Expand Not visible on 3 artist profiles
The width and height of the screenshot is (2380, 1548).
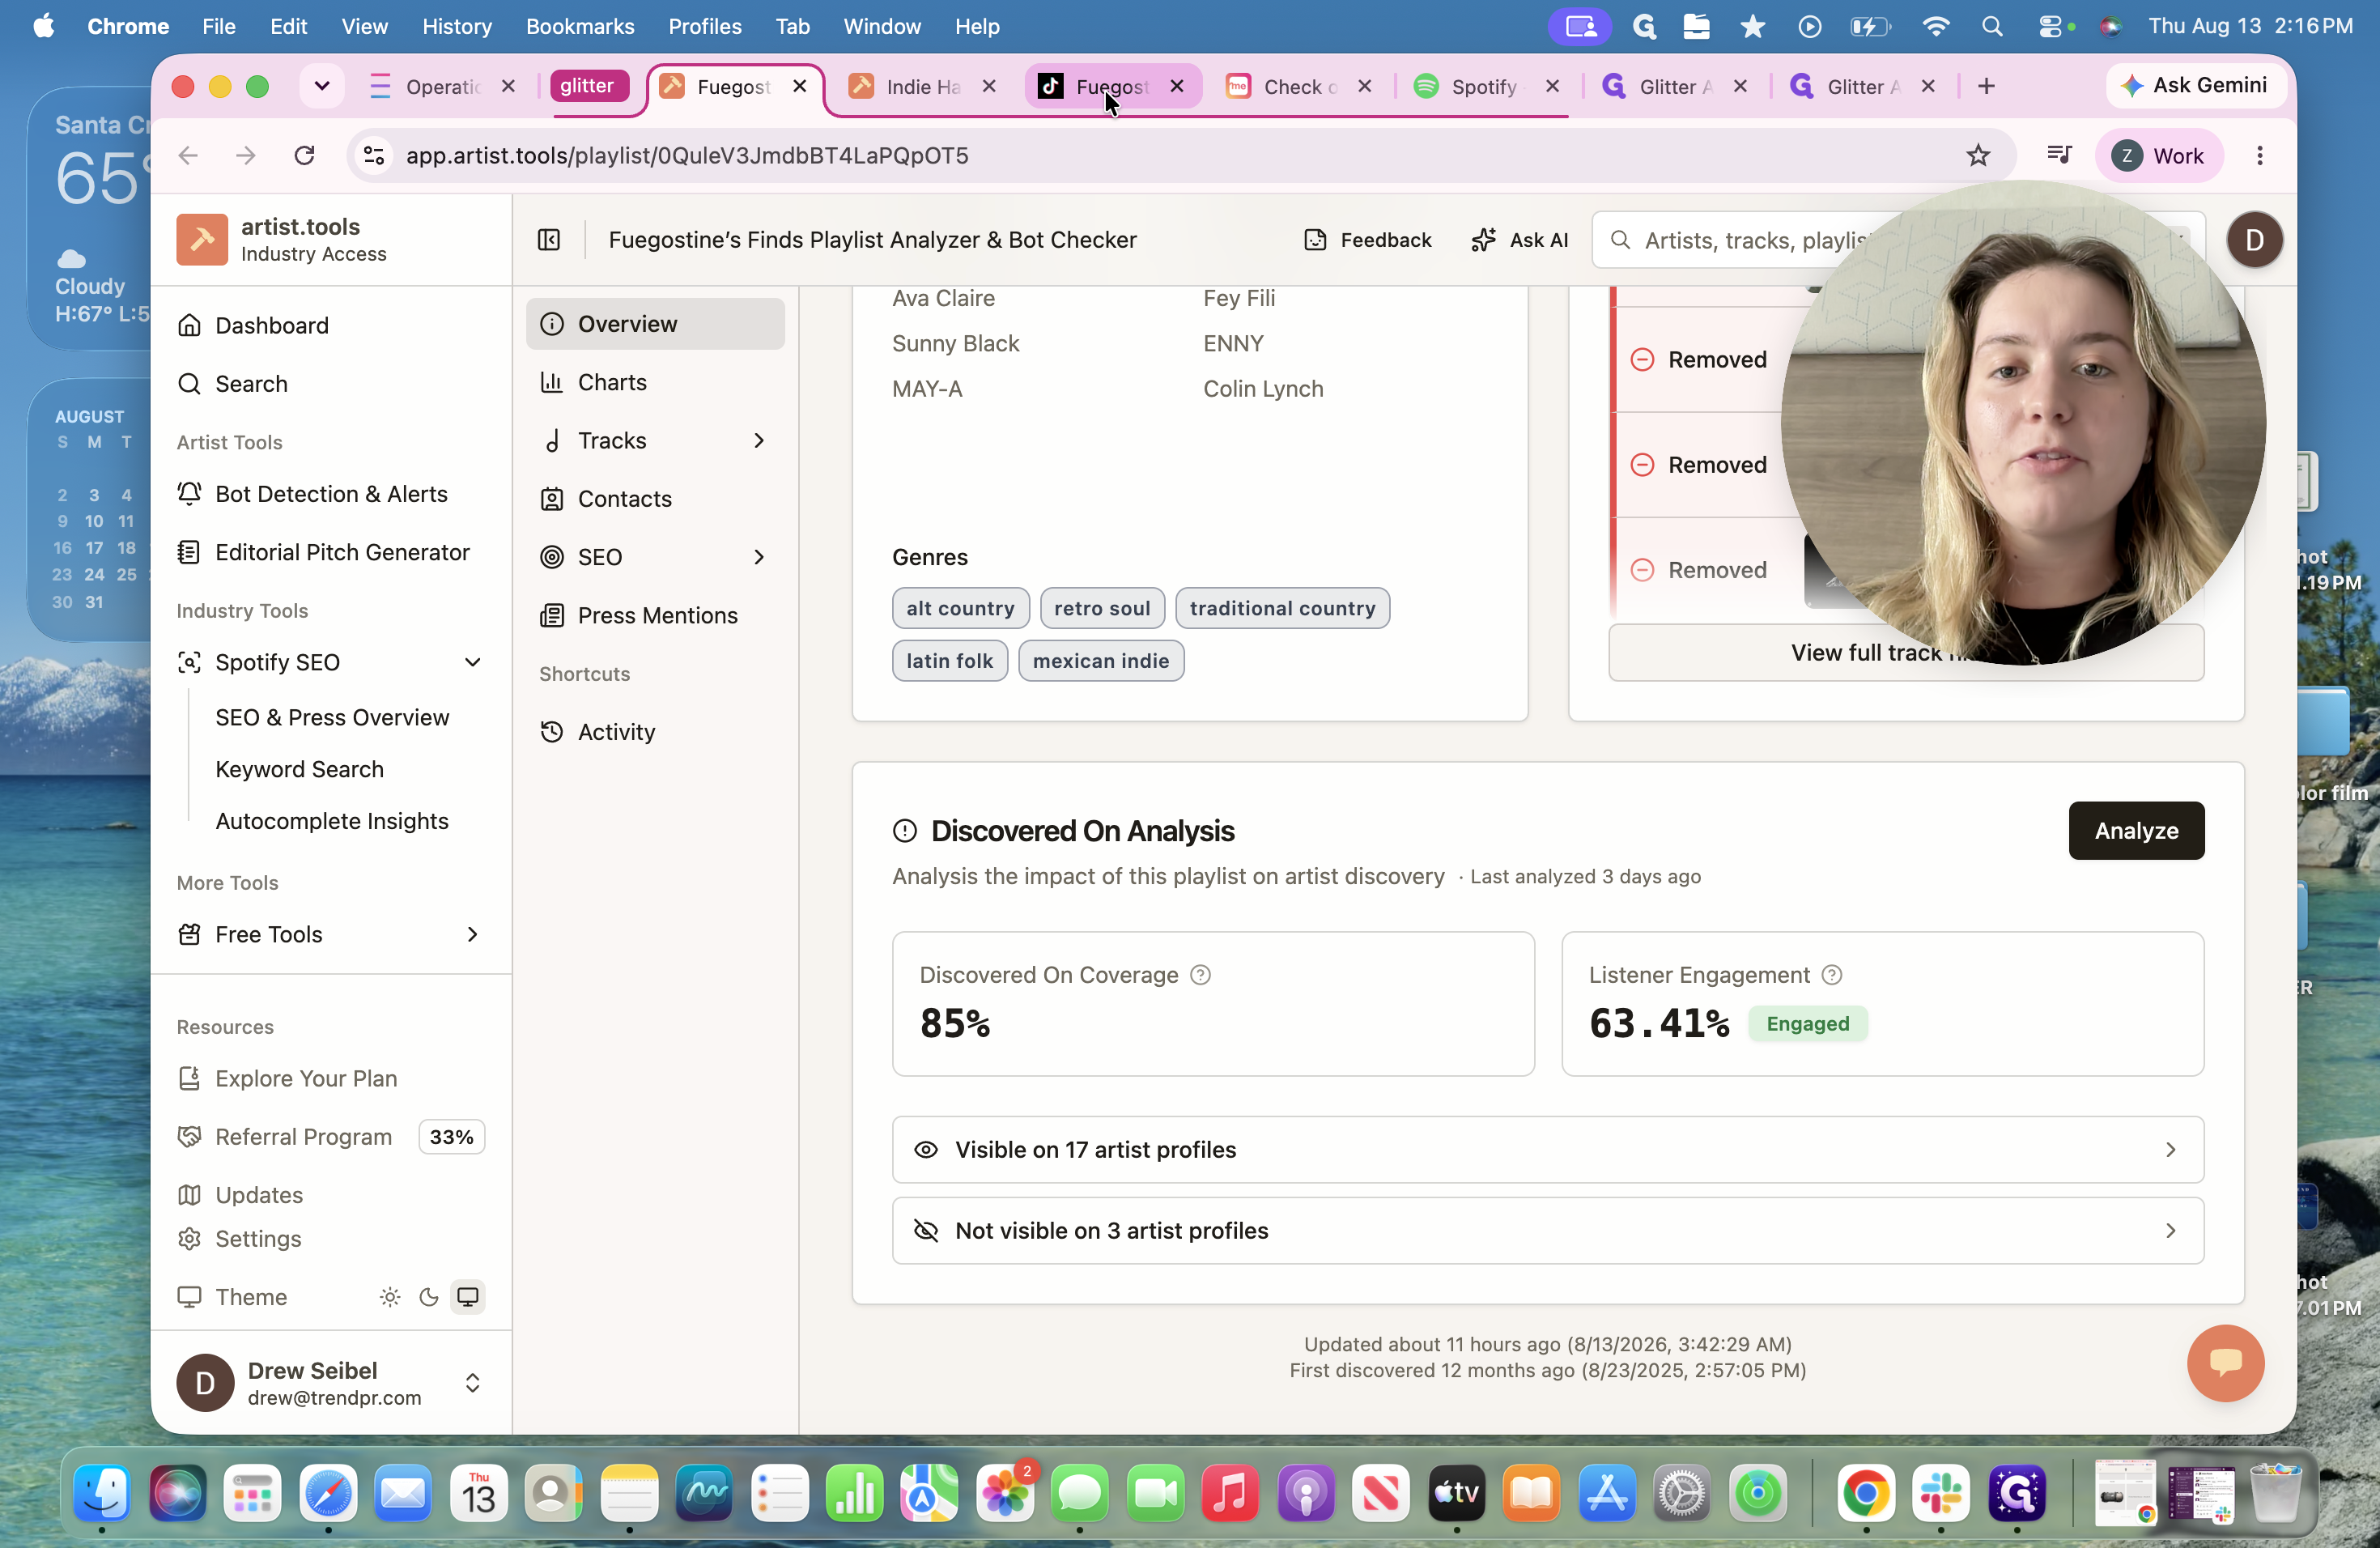[1547, 1230]
